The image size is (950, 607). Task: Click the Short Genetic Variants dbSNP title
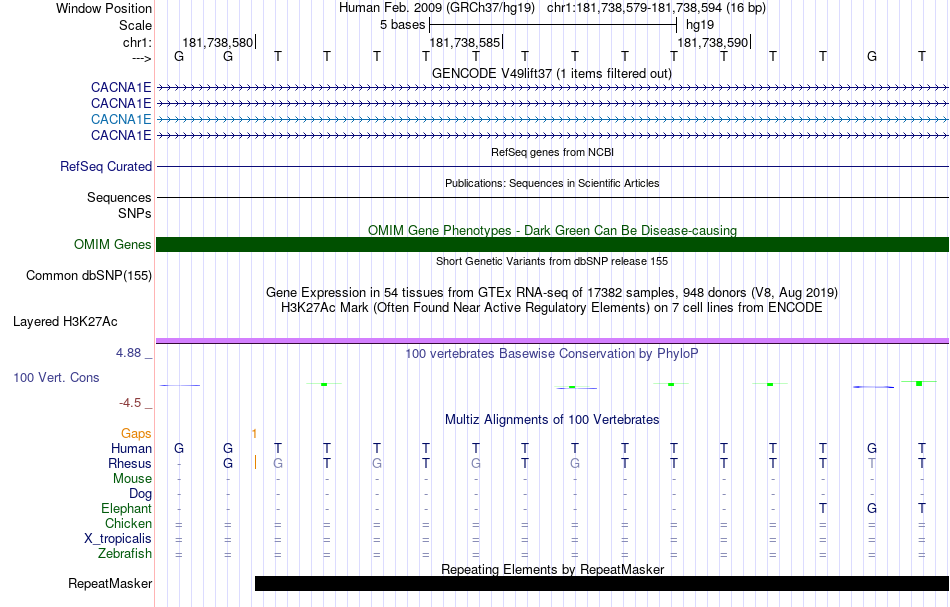pos(552,261)
